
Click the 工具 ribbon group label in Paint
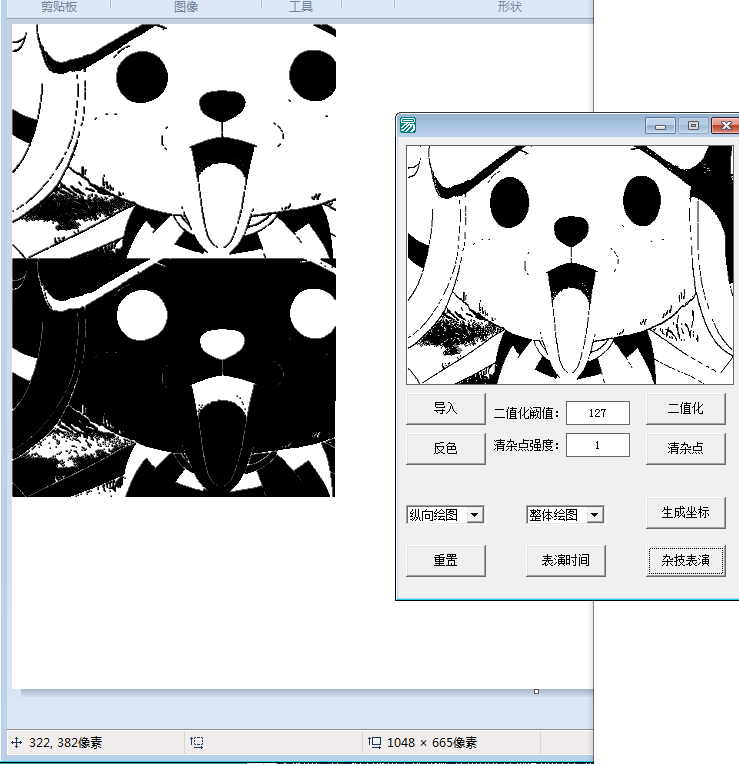(x=301, y=7)
